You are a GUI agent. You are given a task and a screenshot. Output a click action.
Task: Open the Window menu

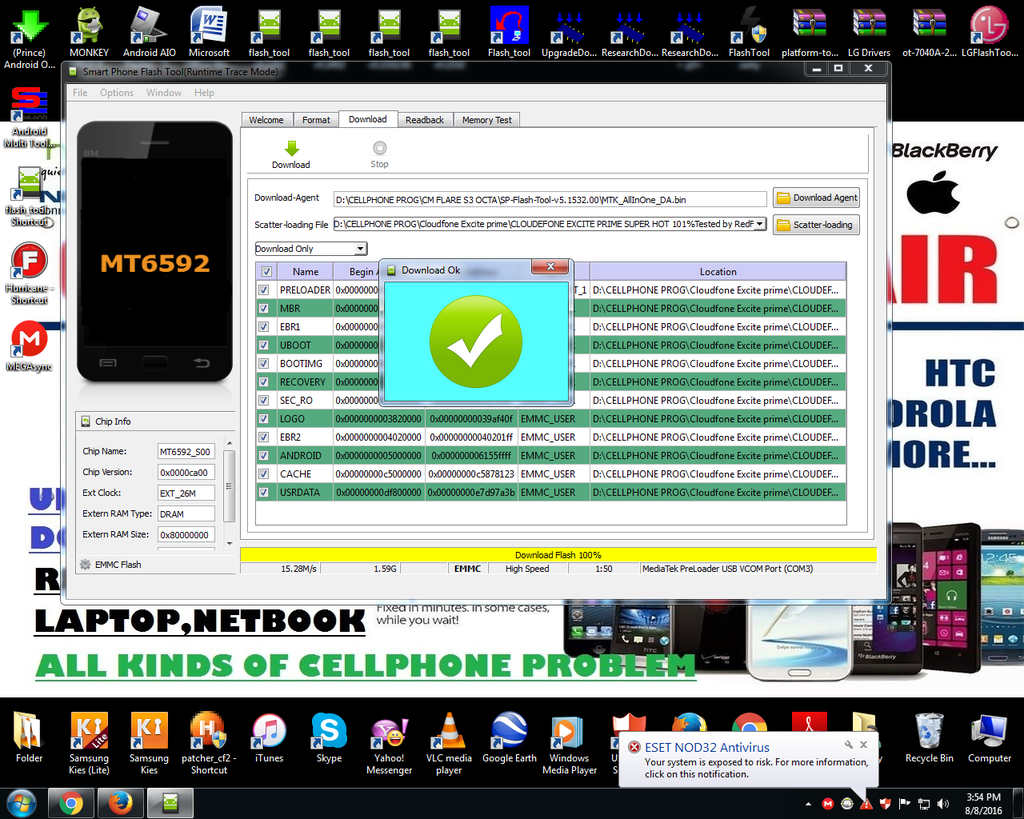pos(164,93)
